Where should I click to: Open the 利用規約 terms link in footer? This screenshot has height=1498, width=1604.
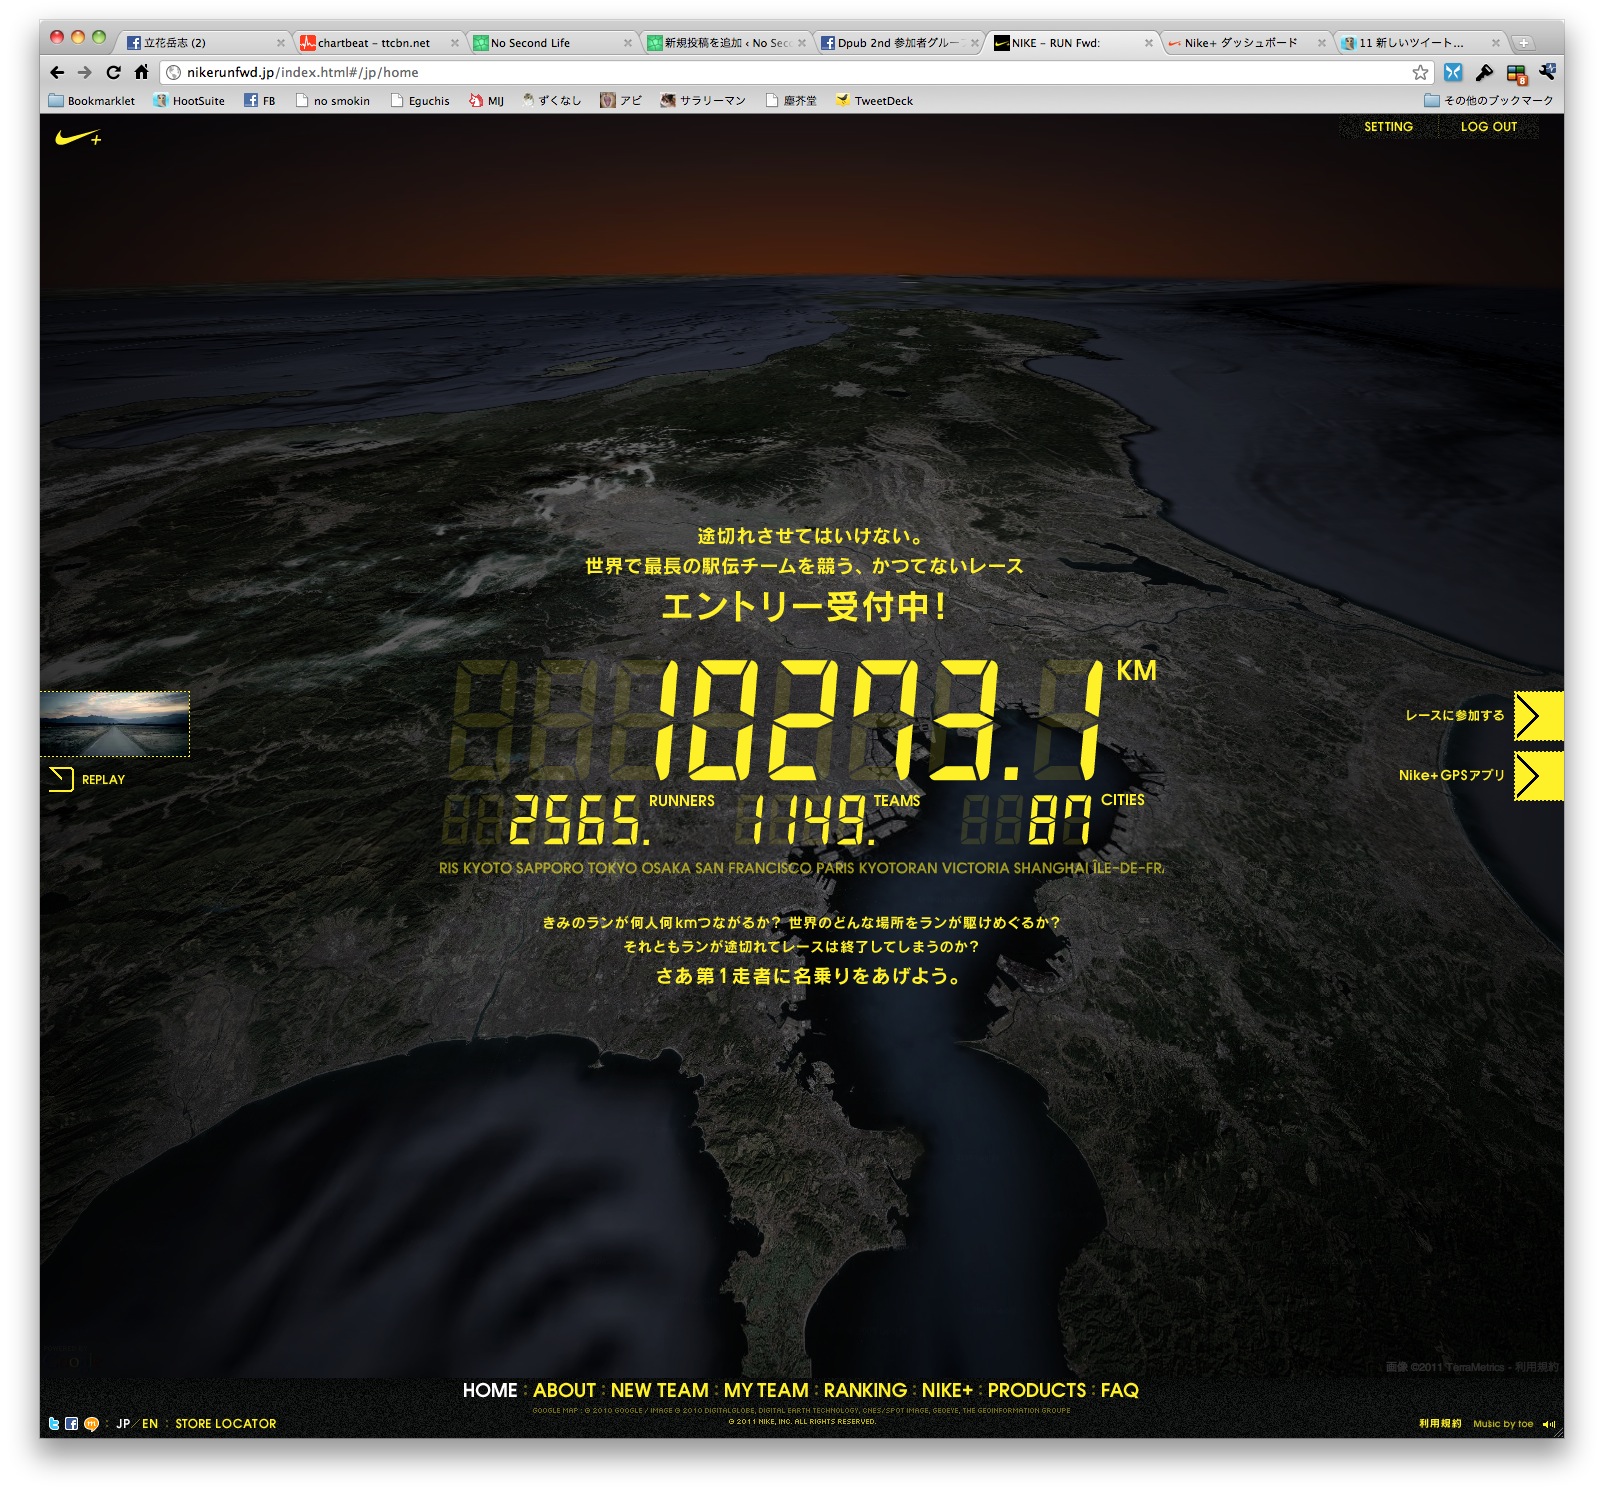[x=1440, y=1423]
